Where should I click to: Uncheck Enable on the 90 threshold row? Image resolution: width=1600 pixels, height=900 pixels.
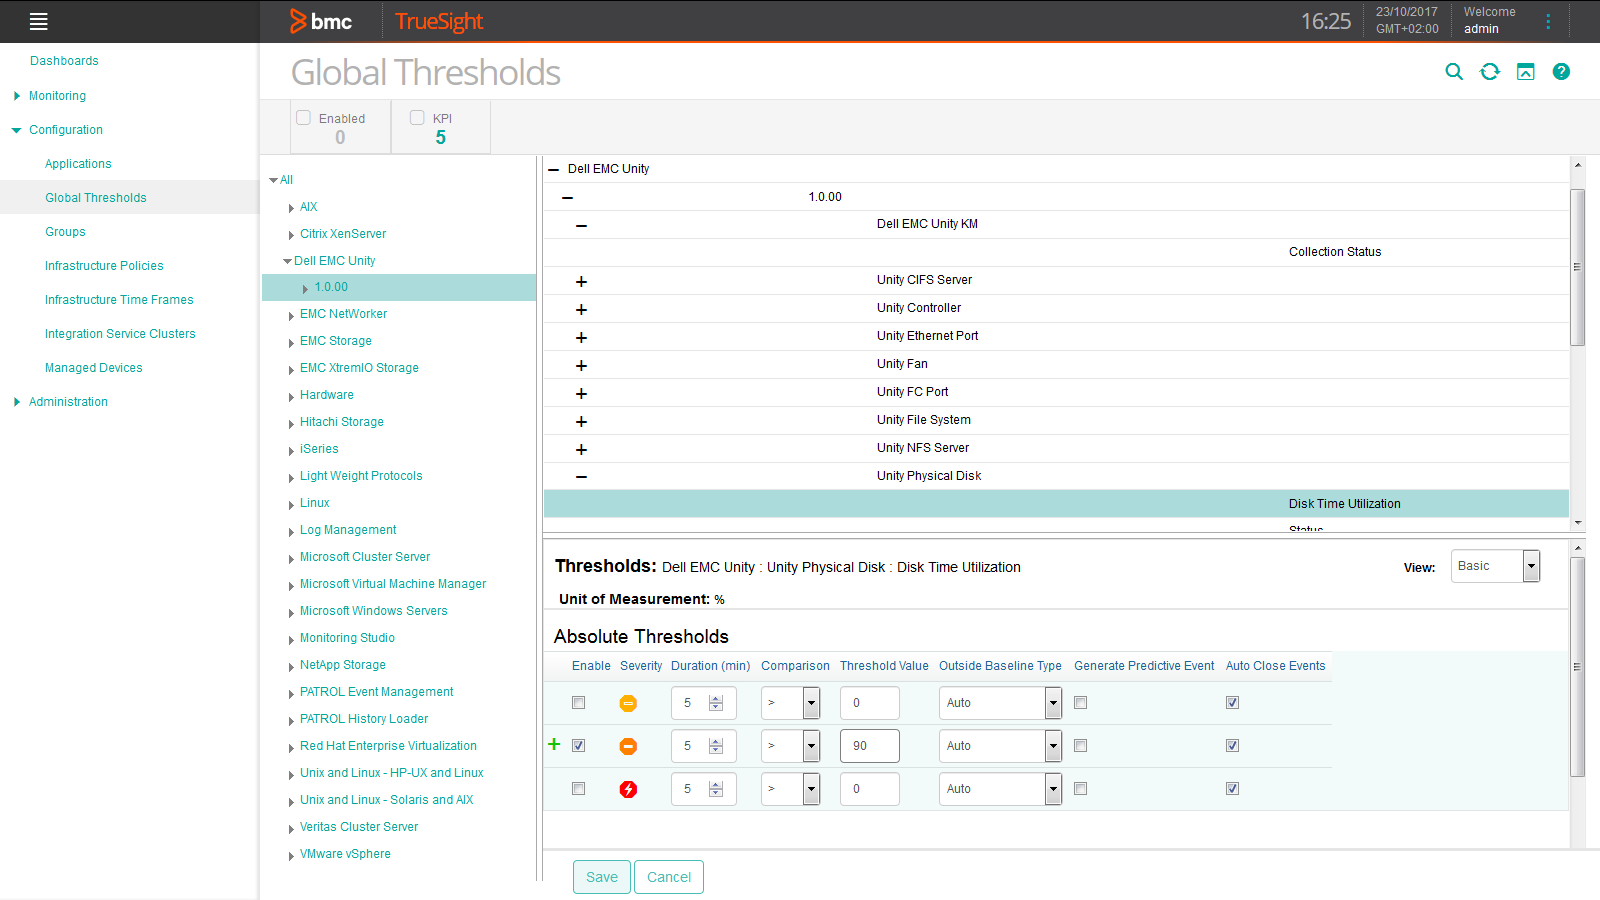578,745
